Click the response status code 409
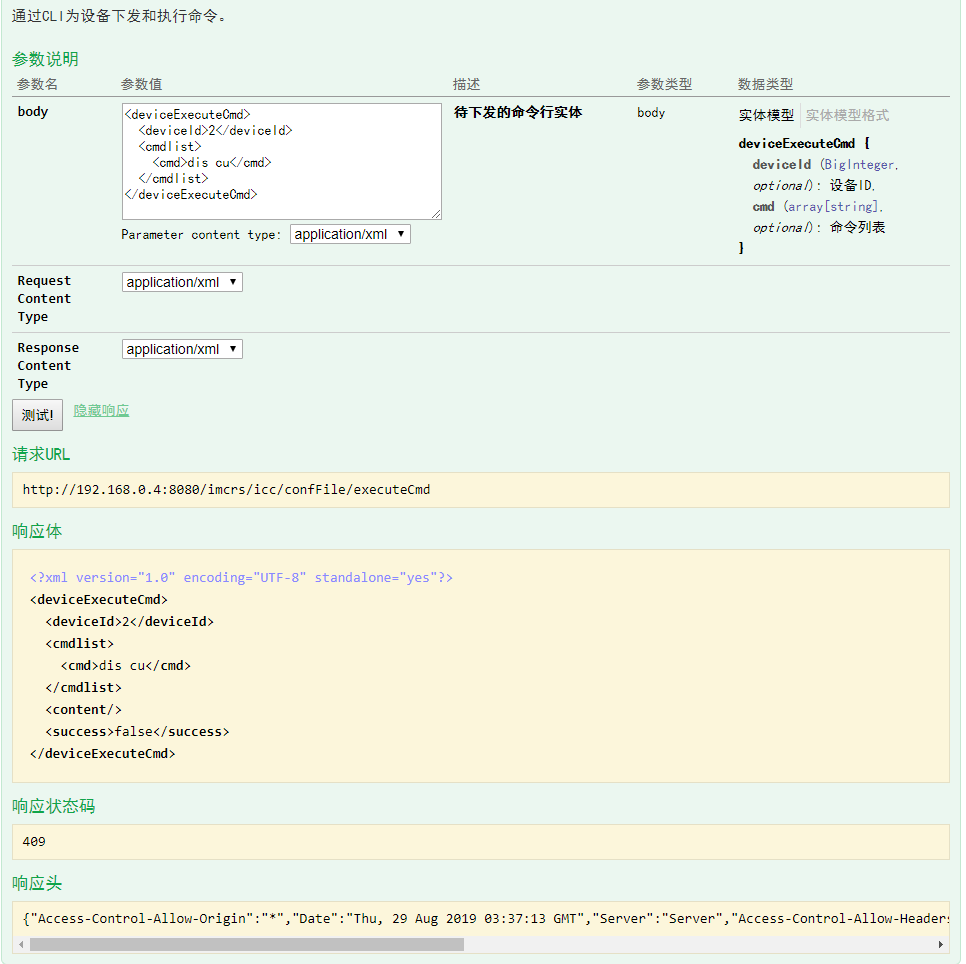The image size is (966, 964). [34, 841]
